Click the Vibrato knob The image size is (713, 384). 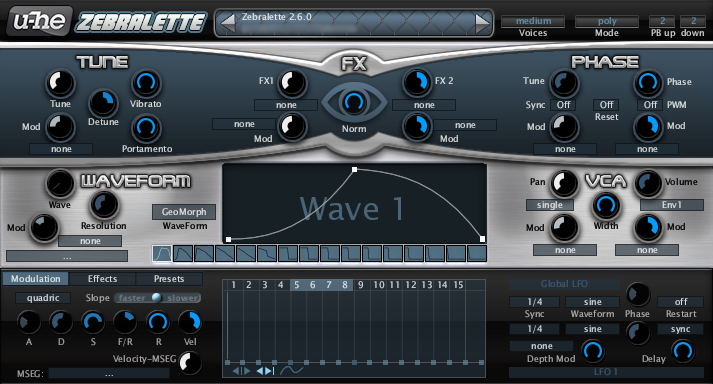pyautogui.click(x=146, y=83)
